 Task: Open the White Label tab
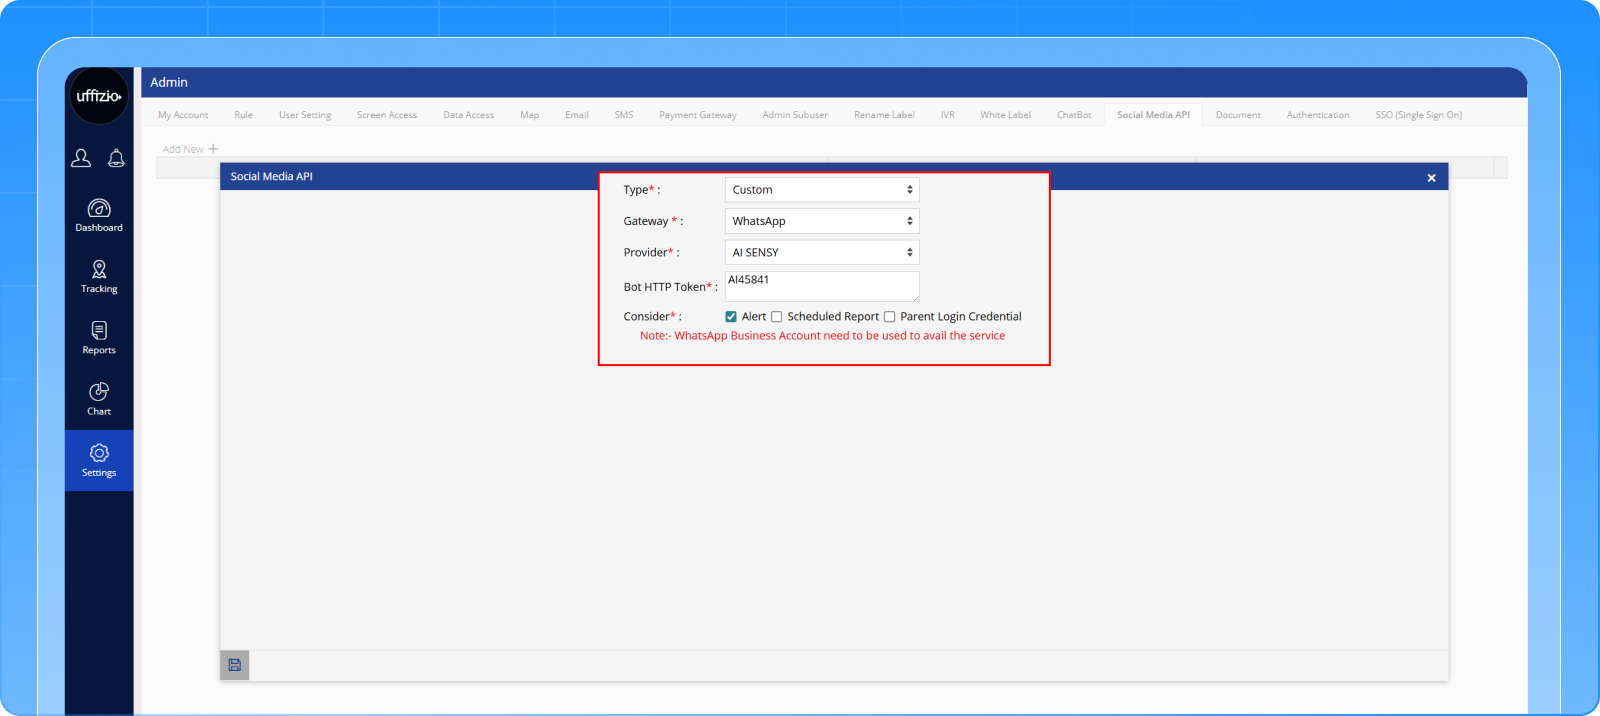(1005, 115)
